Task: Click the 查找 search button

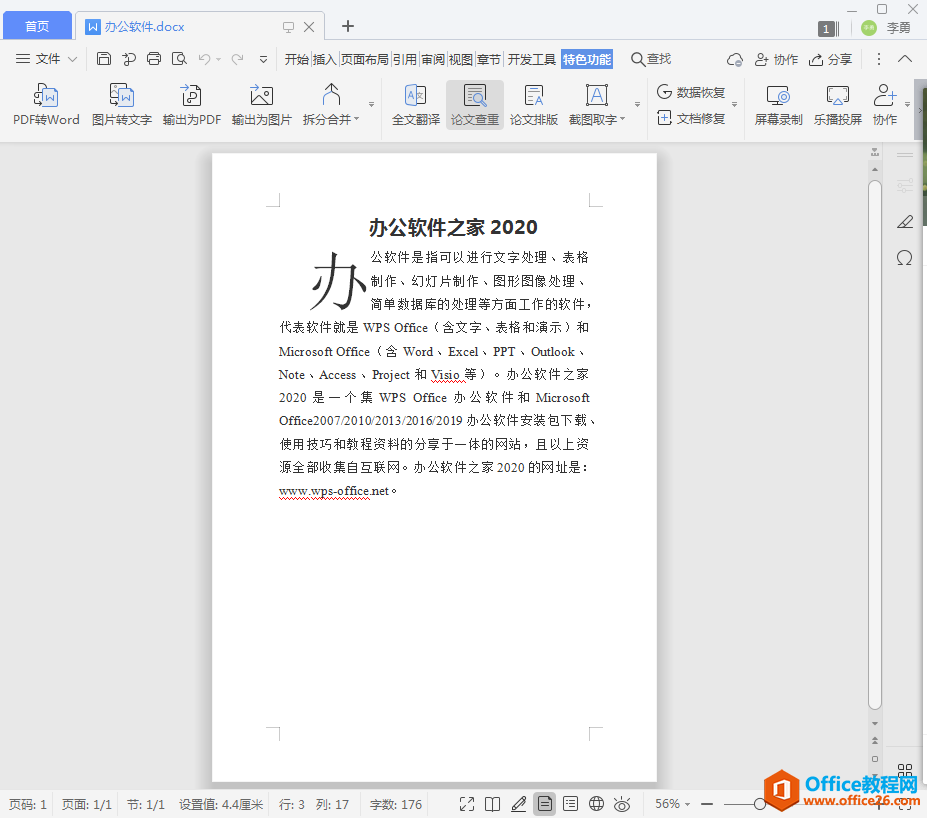Action: click(651, 59)
